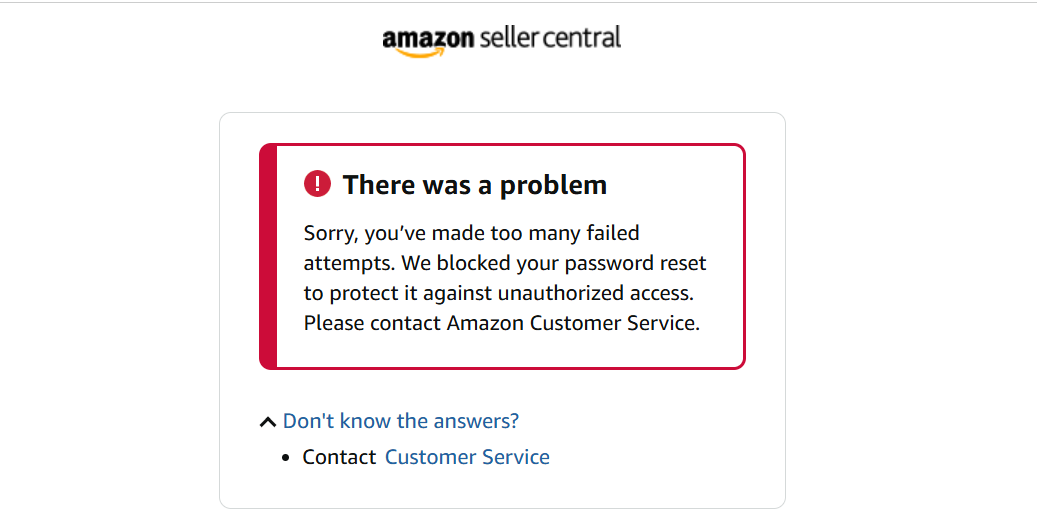Click the word attempts in the error message

(x=349, y=264)
